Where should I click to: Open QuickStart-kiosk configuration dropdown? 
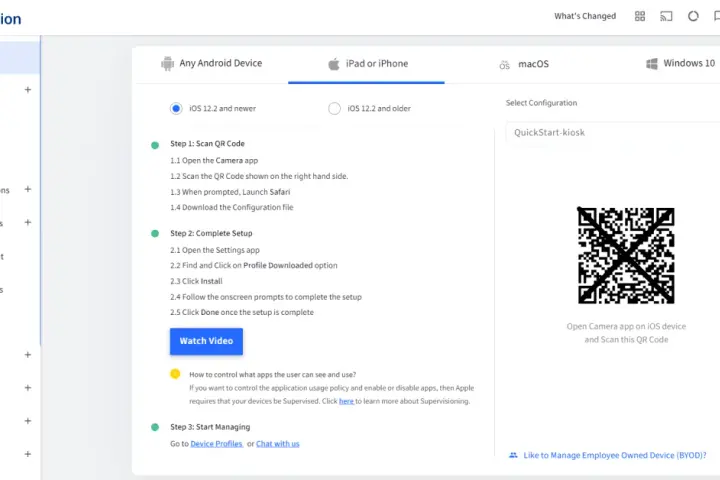pos(613,132)
